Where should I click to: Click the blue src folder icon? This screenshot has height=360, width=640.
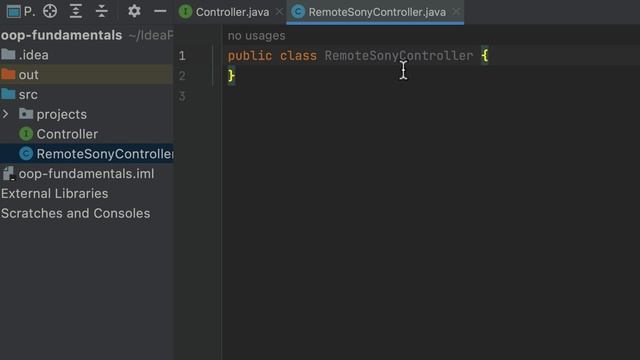[8, 94]
